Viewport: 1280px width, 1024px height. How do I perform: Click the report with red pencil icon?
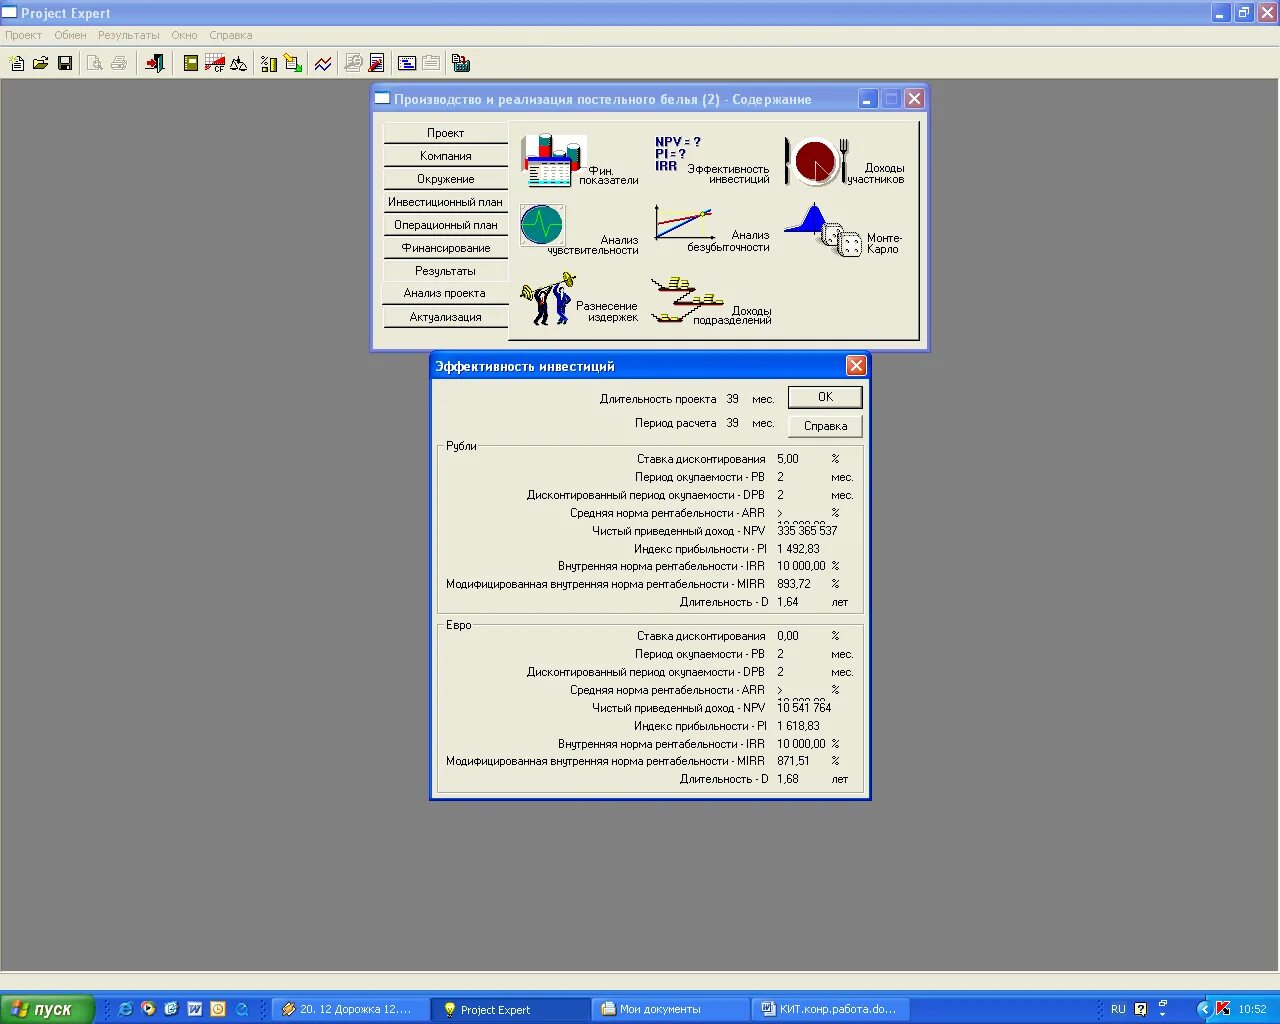[x=377, y=63]
